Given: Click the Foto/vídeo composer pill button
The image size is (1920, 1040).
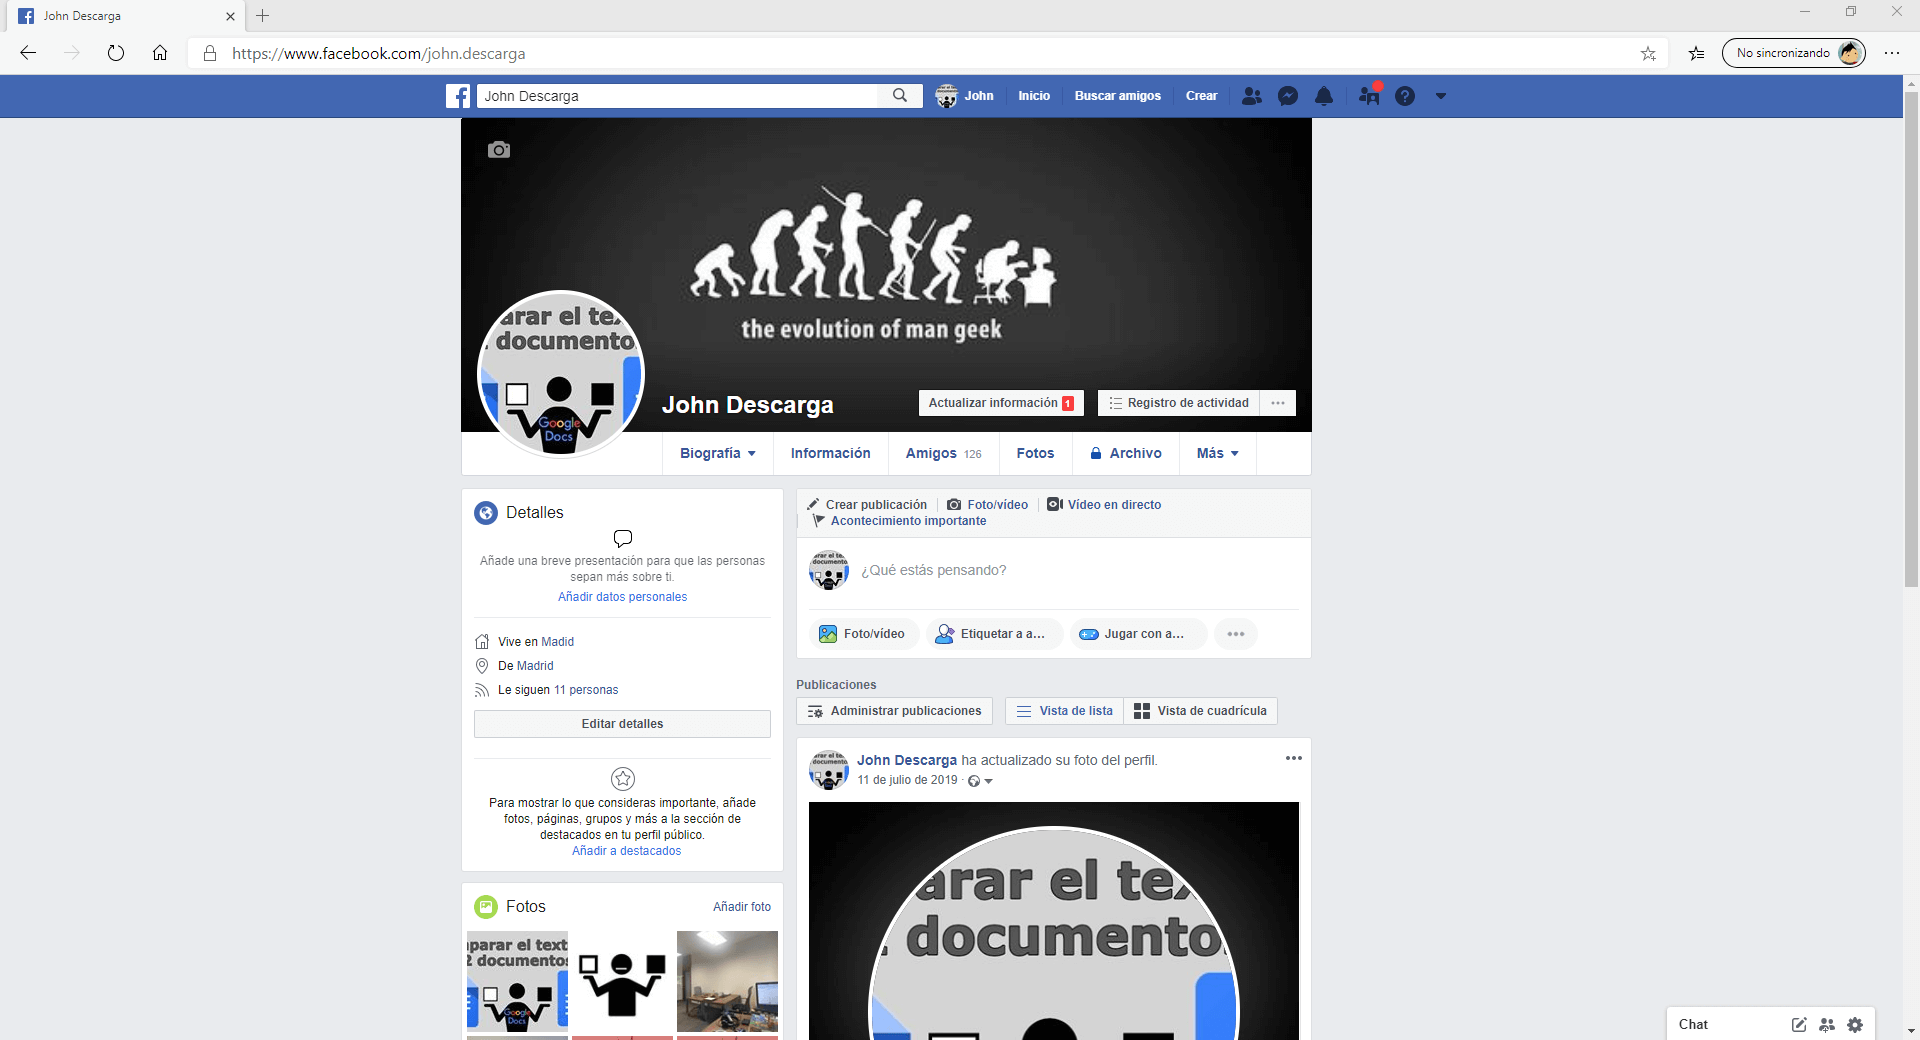Looking at the screenshot, I should click(x=863, y=634).
